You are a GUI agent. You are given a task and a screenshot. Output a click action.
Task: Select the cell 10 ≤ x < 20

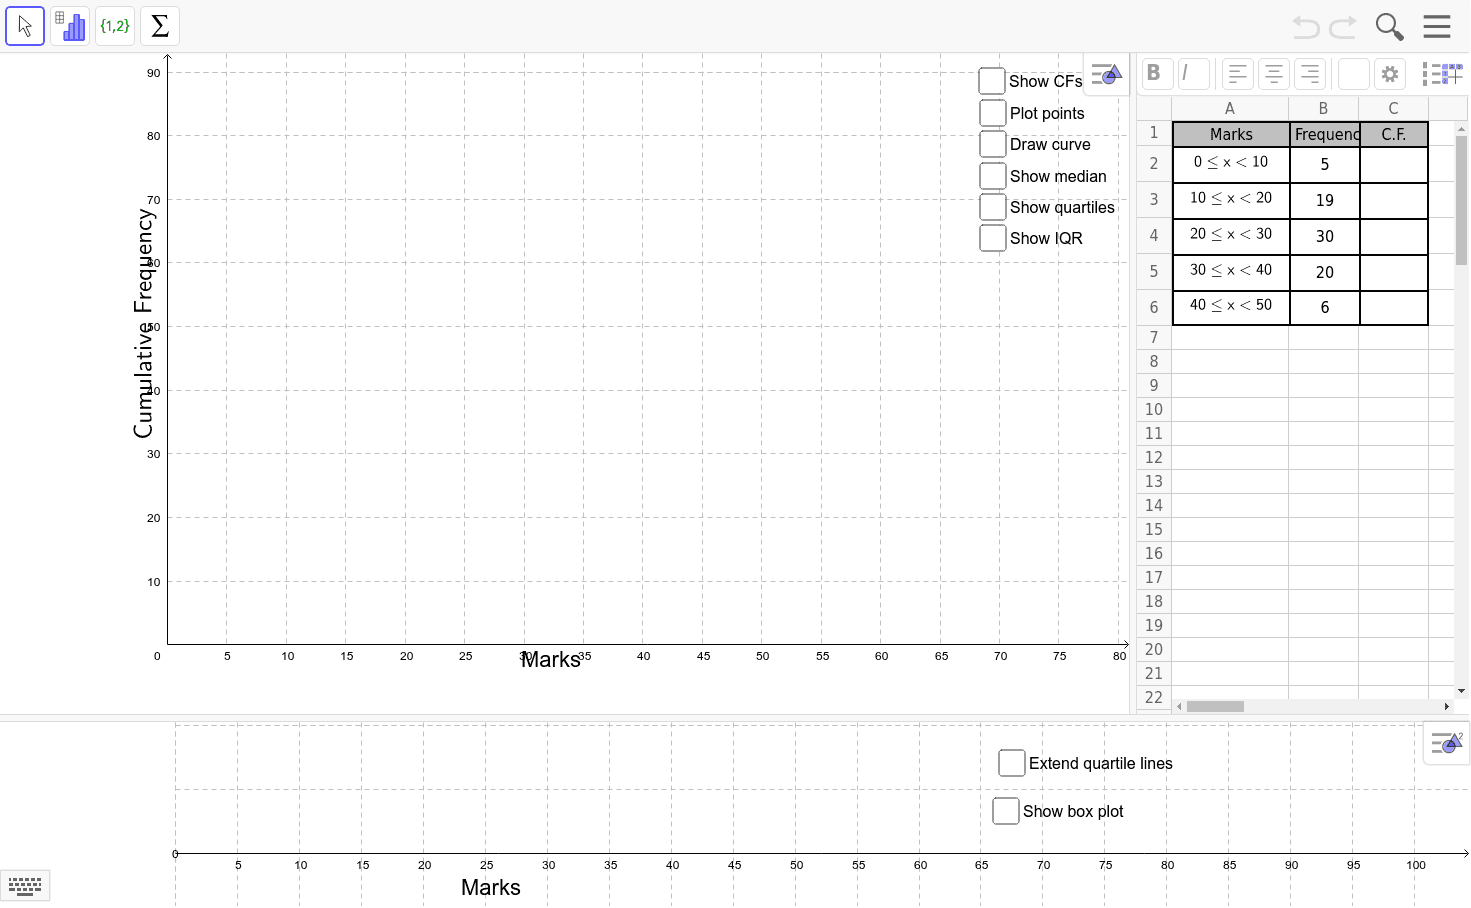click(x=1231, y=200)
